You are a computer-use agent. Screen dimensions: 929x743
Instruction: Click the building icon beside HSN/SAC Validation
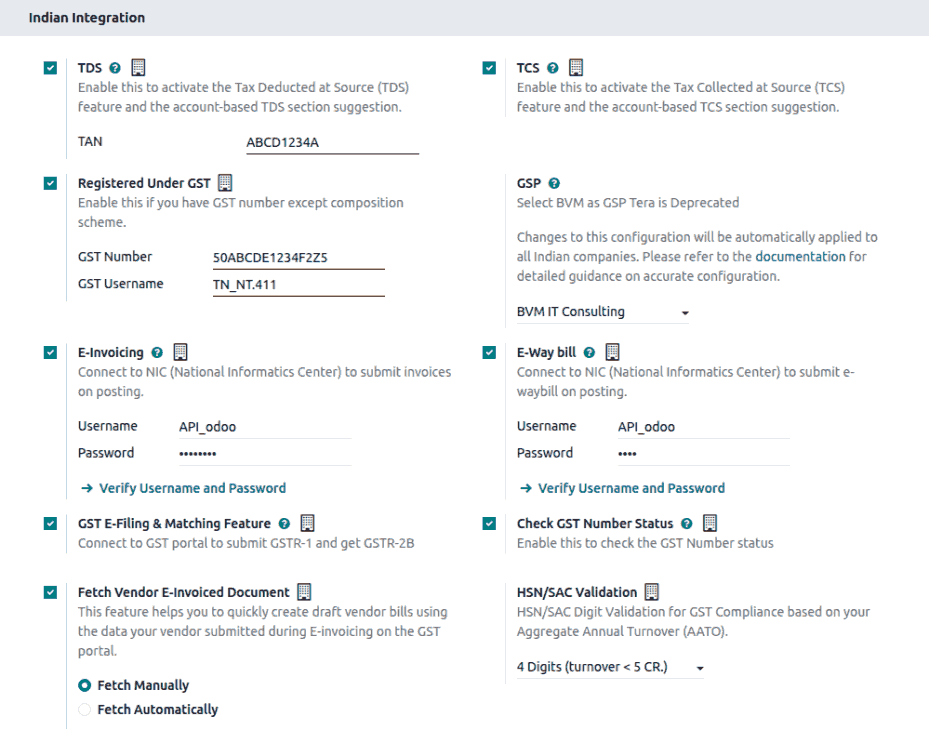point(651,592)
